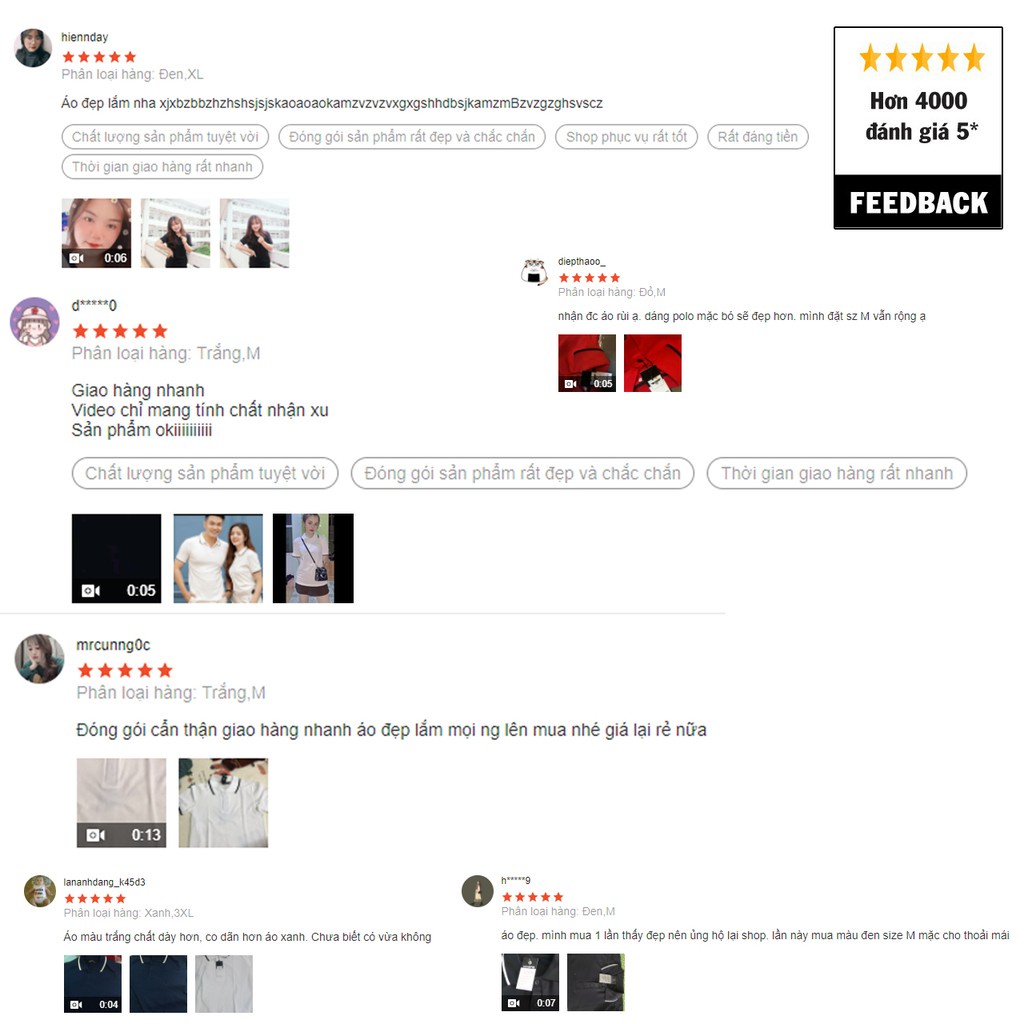Play mrcunng0c's 0:13 white shirt video

(x=121, y=803)
